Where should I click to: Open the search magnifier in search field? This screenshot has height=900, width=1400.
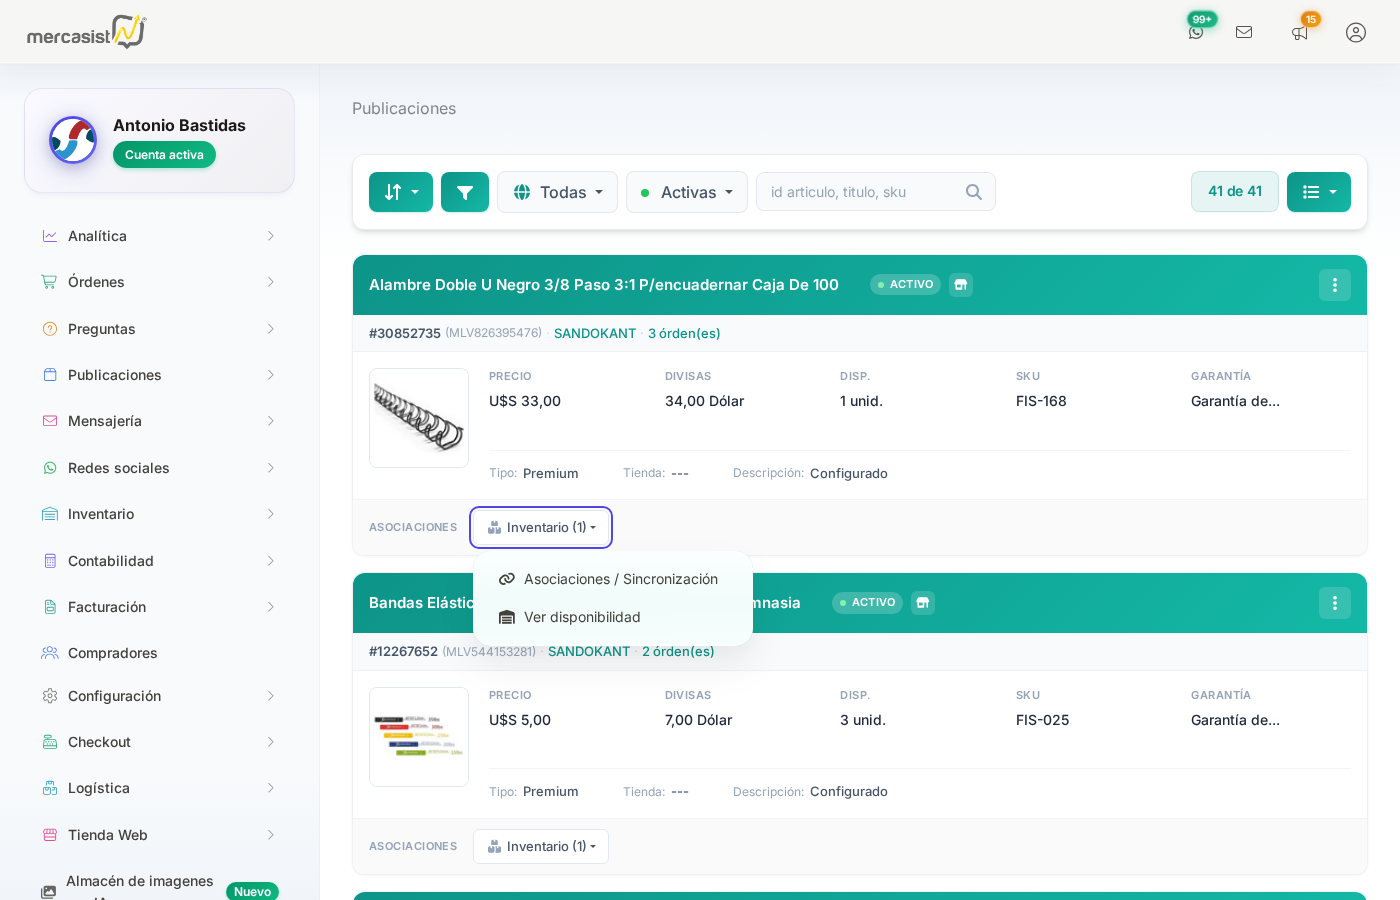pos(973,191)
